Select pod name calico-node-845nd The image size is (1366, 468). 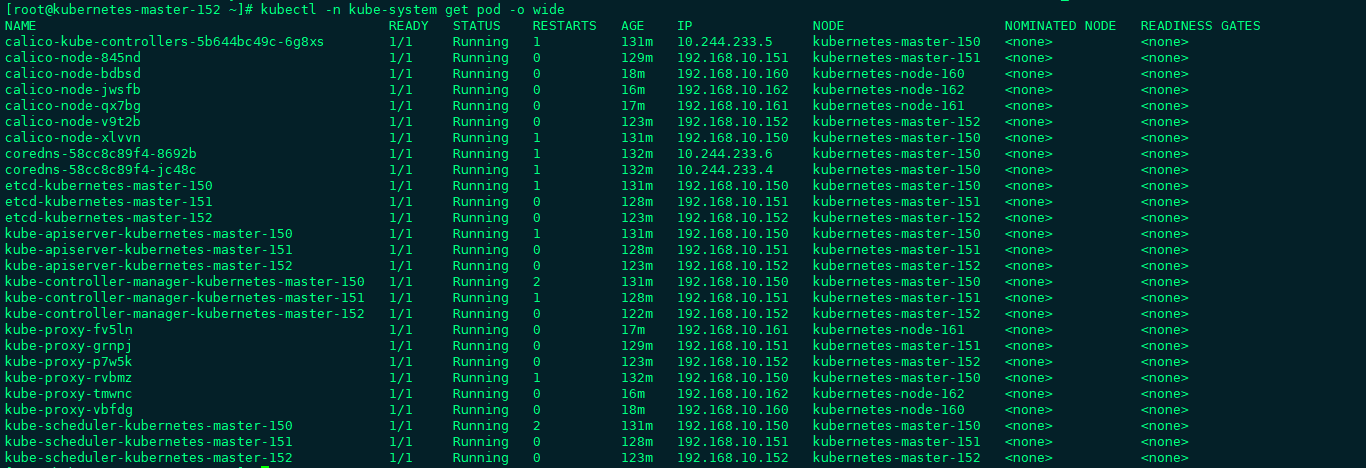coord(73,58)
